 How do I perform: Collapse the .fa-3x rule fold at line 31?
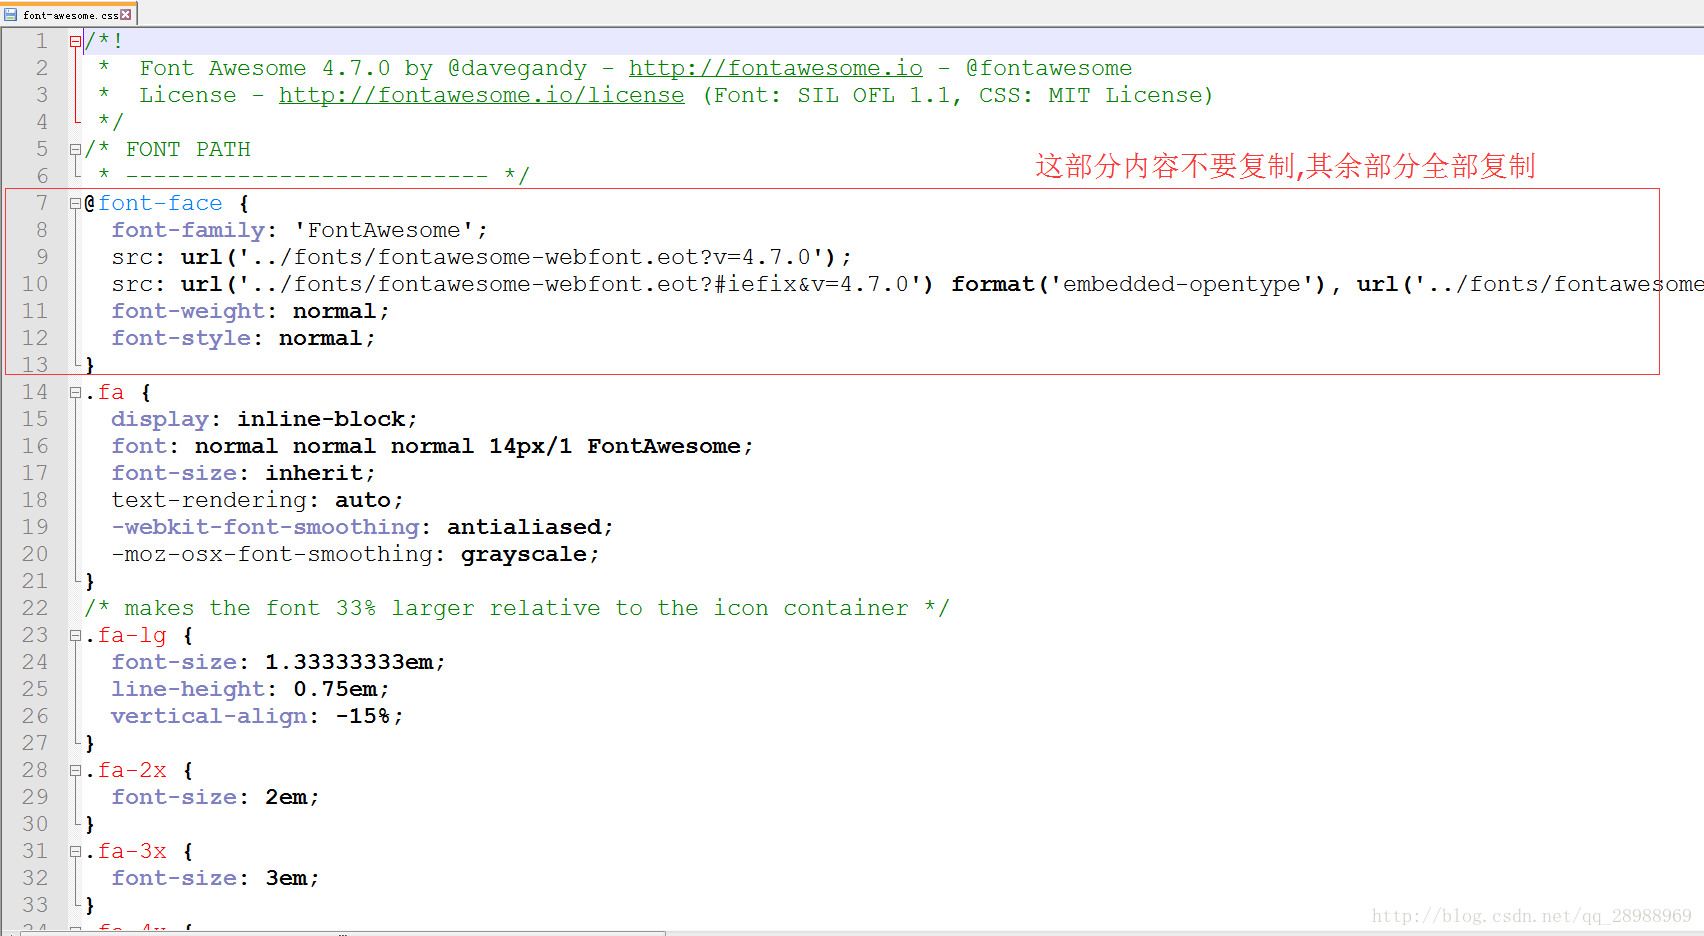coord(75,852)
